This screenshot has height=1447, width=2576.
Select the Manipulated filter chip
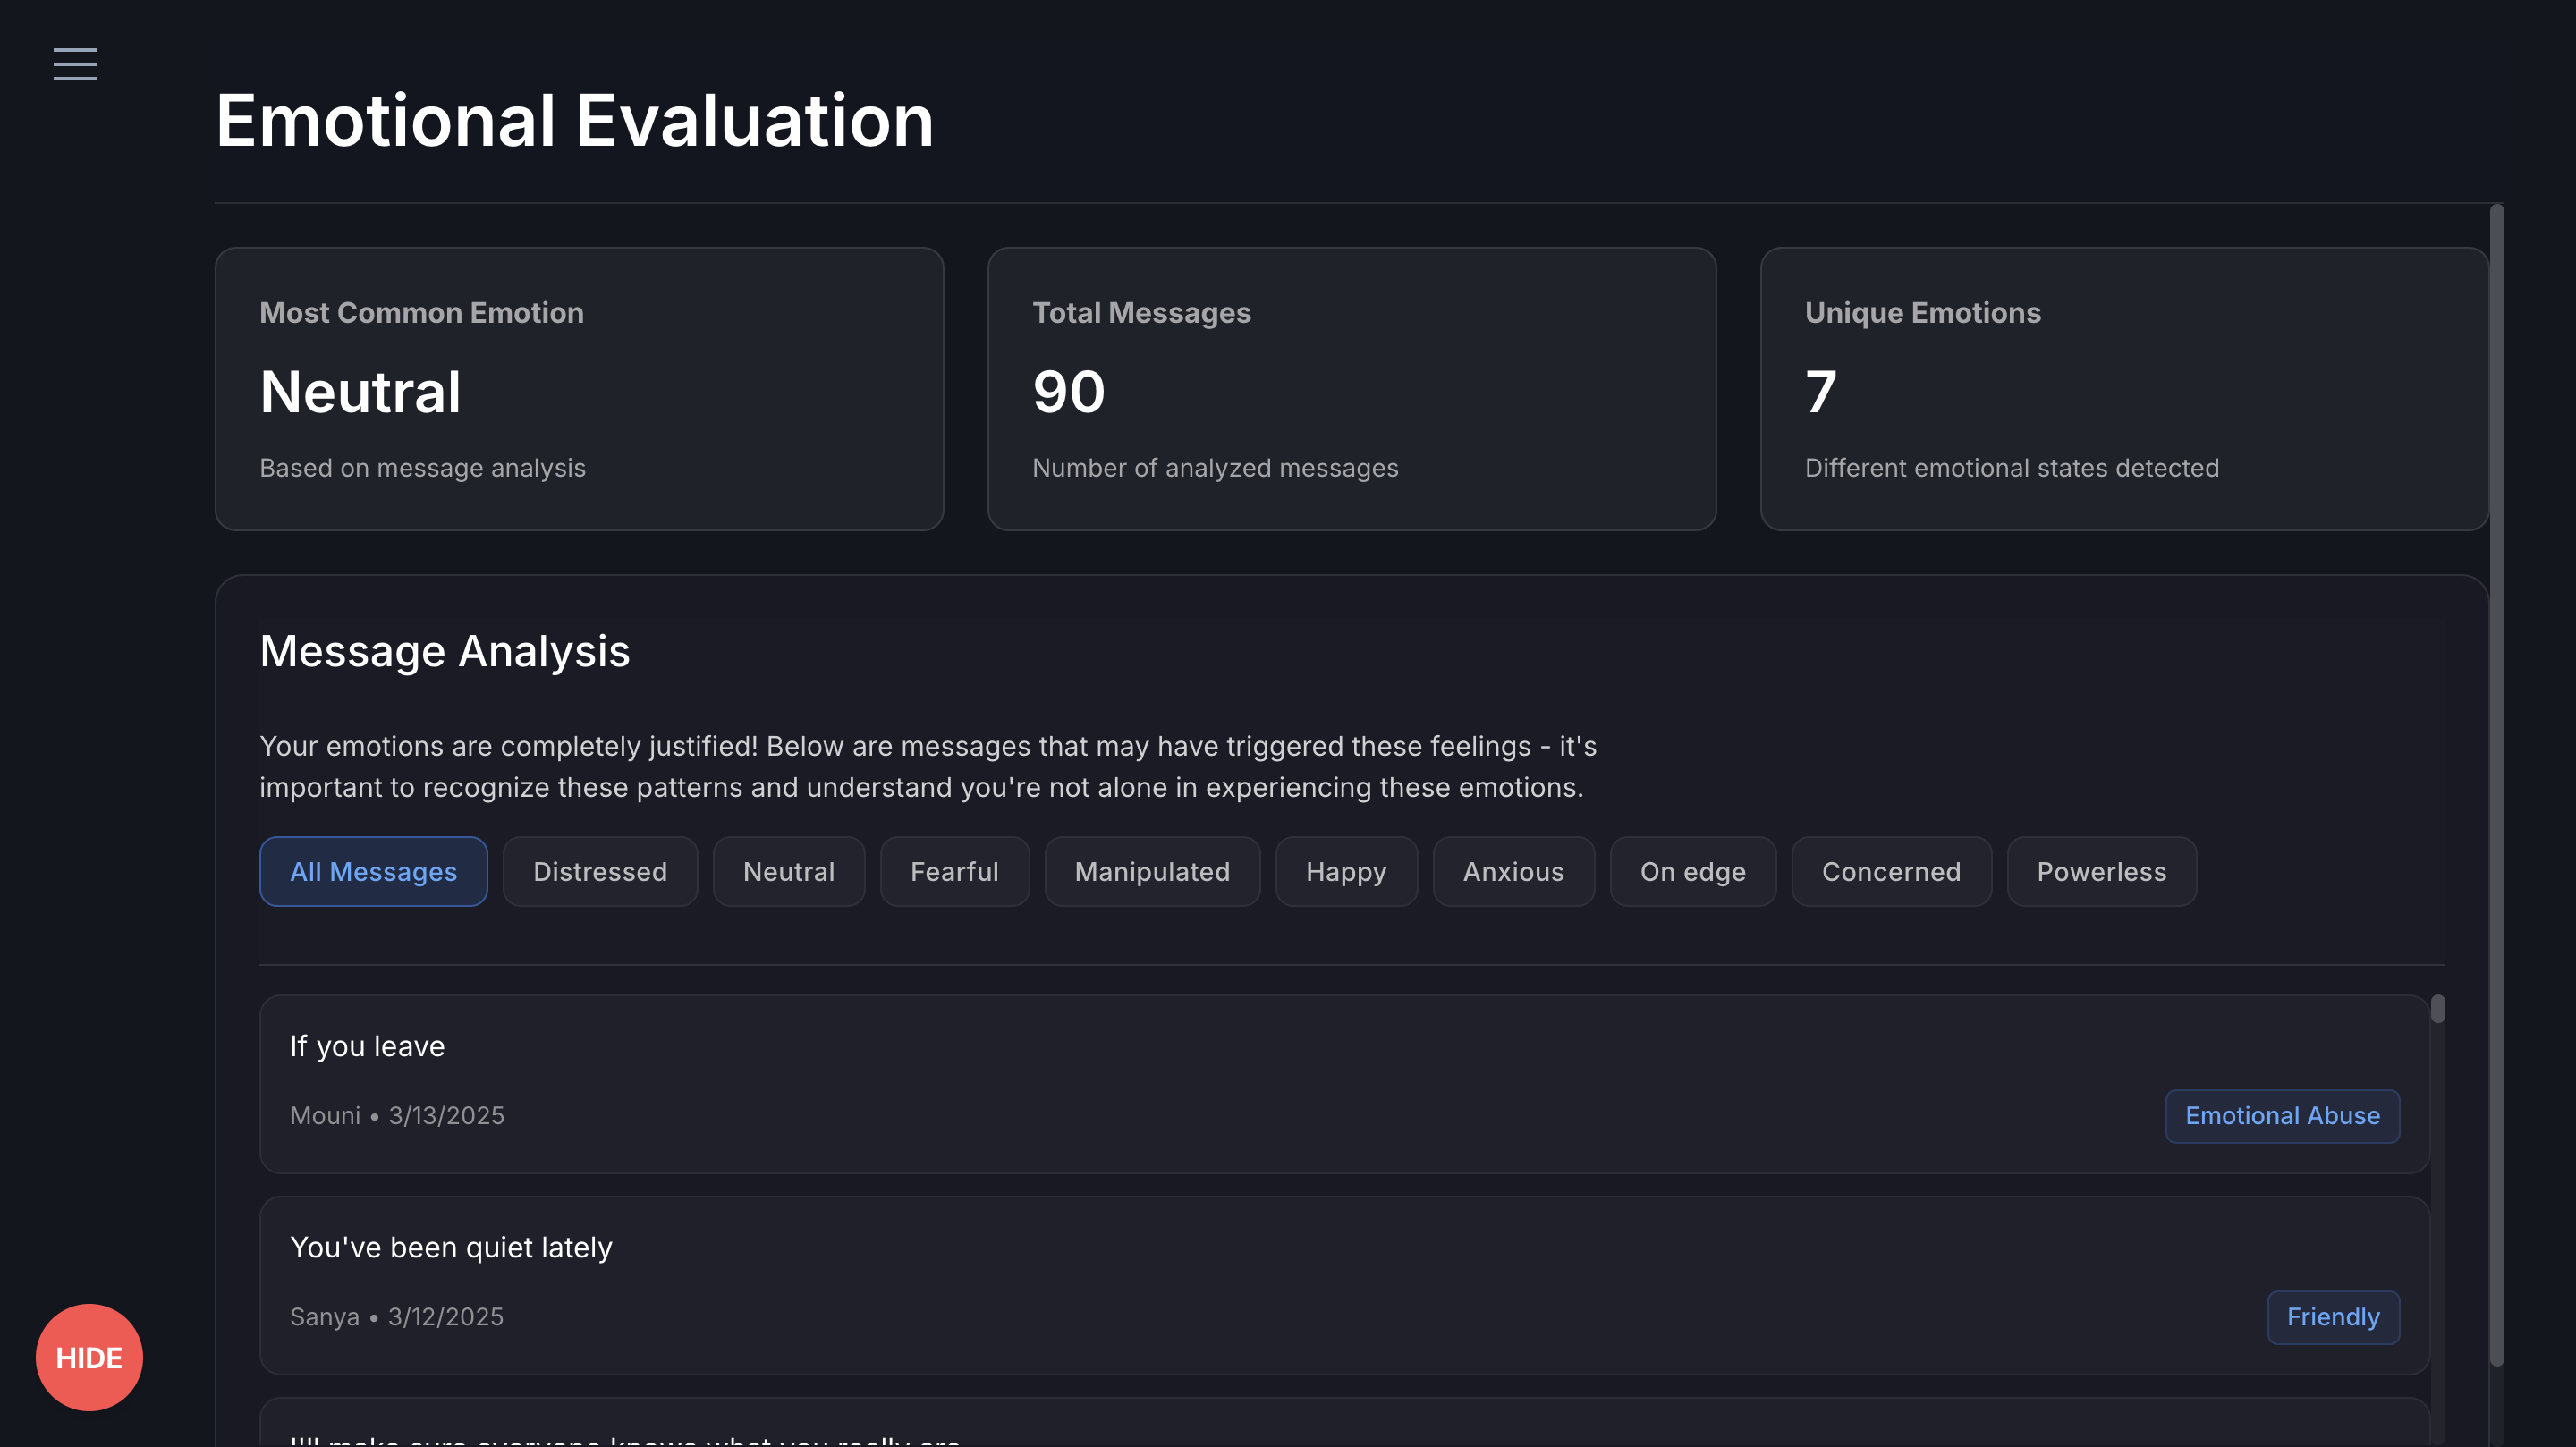(x=1151, y=871)
